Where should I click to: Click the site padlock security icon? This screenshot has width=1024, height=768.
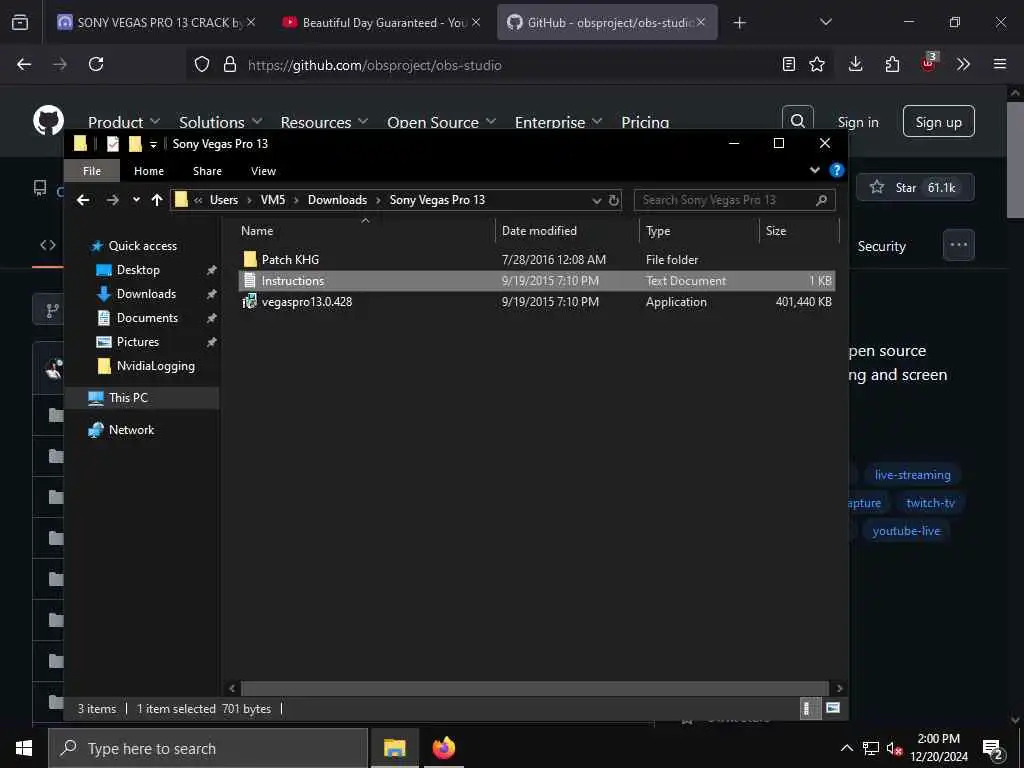click(x=230, y=64)
